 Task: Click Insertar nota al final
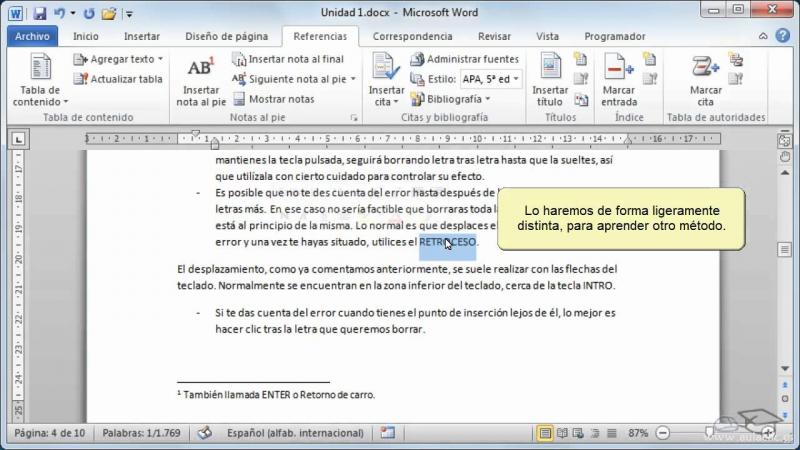tap(288, 59)
